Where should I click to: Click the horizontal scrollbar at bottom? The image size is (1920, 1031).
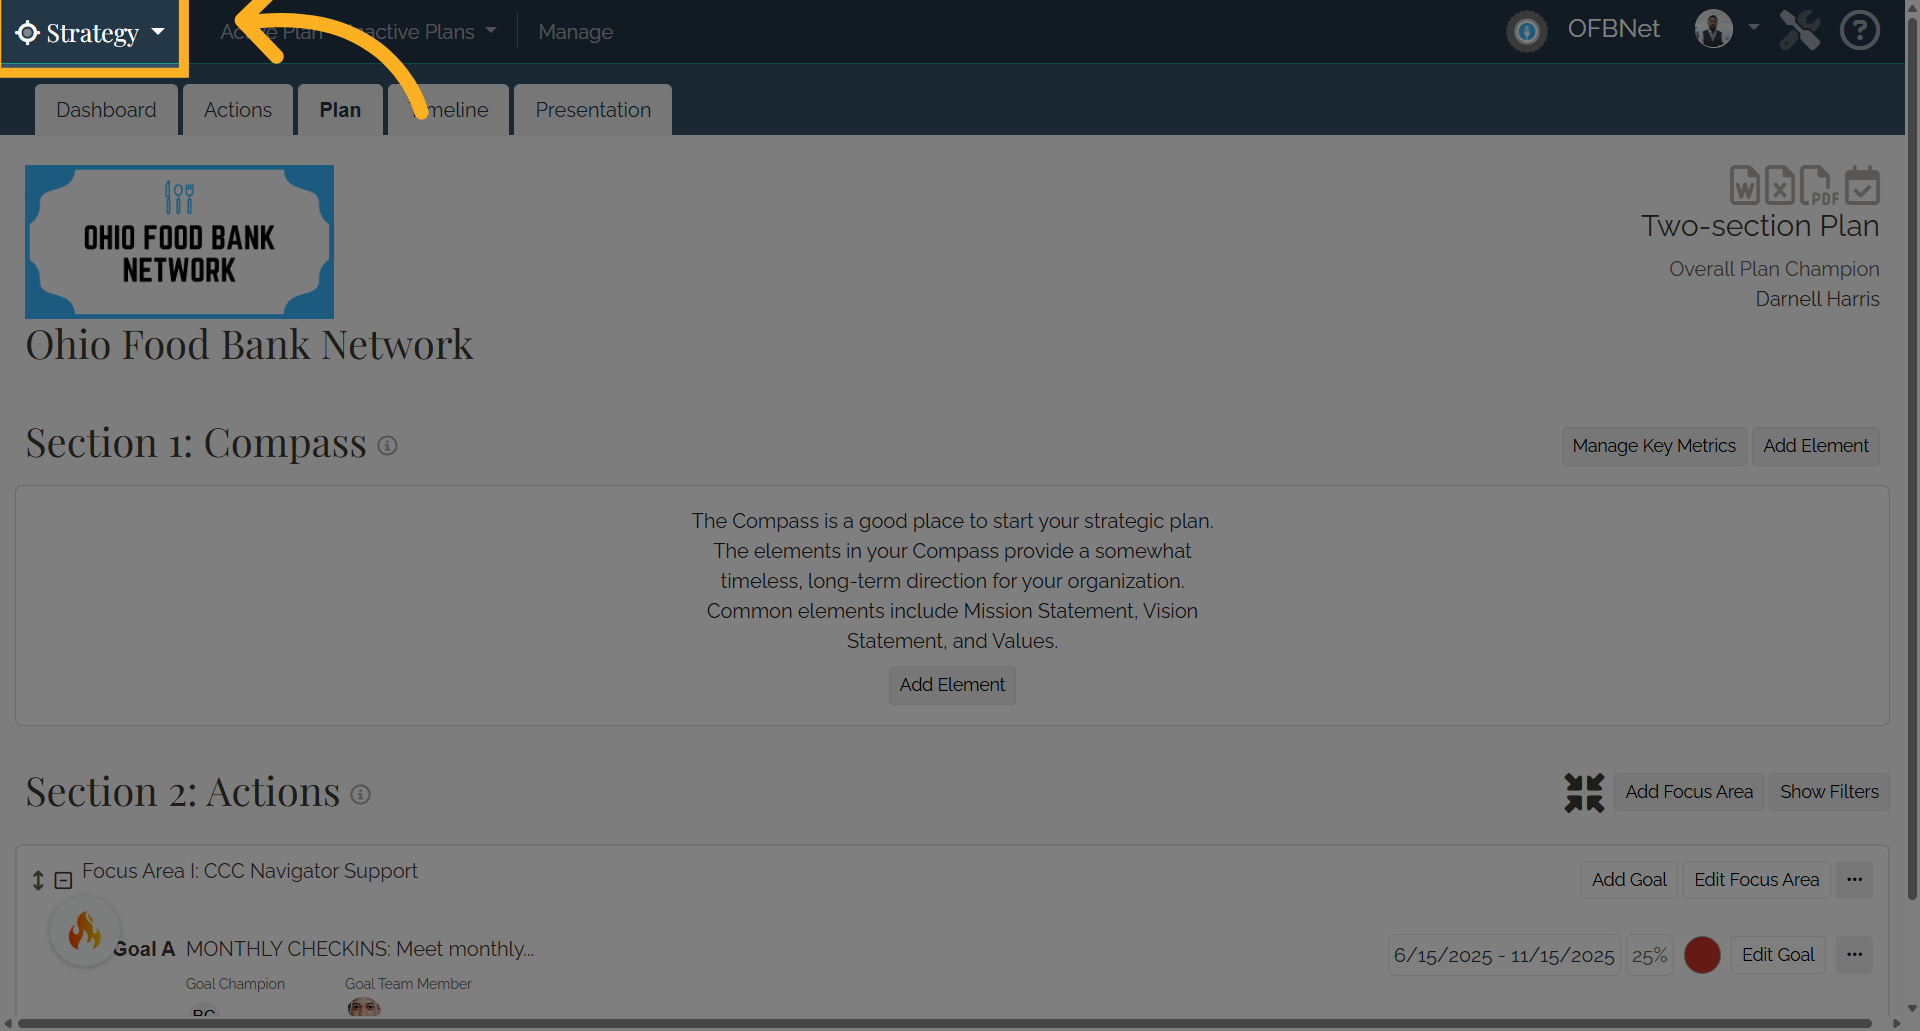click(945, 1024)
